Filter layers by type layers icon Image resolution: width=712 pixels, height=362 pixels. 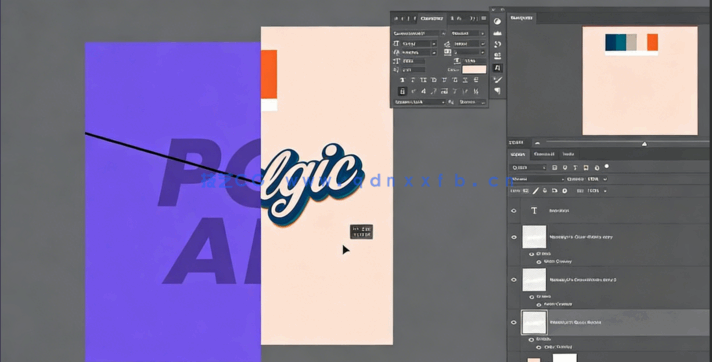coord(575,168)
